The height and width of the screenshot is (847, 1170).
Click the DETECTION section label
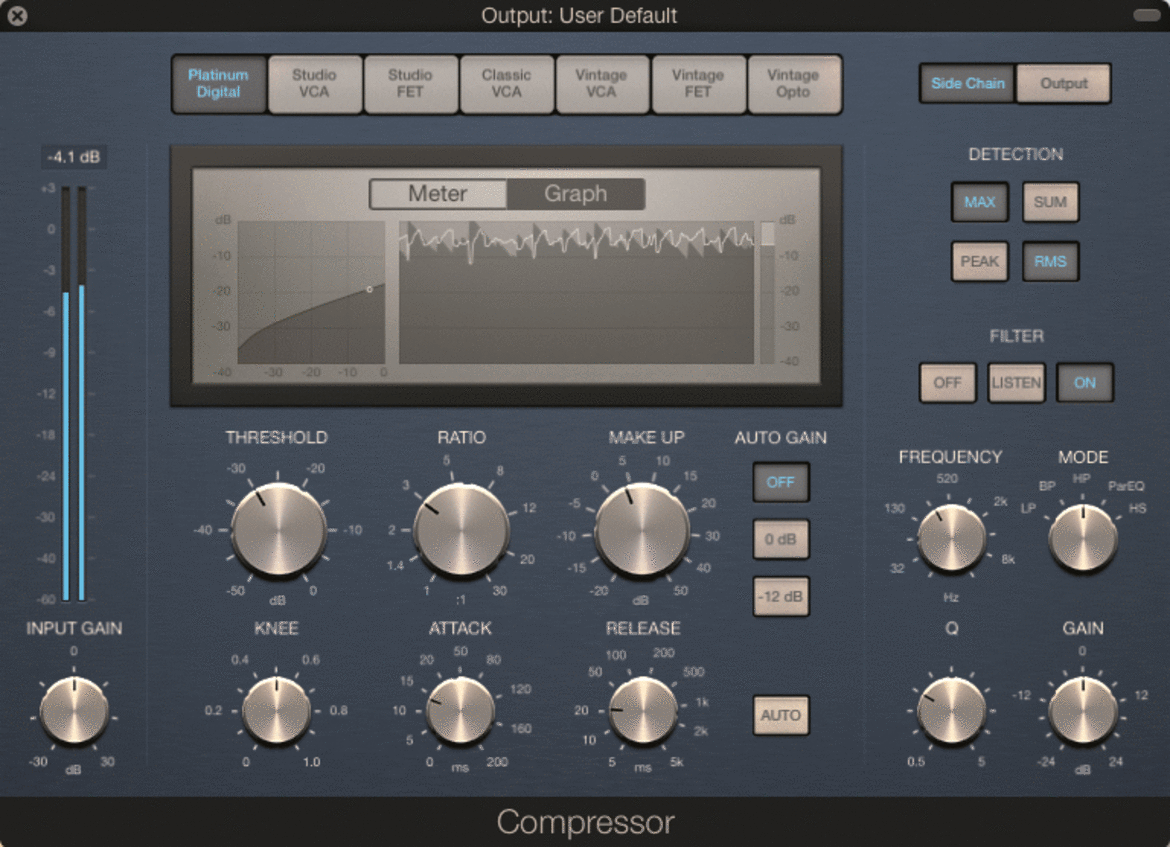click(x=1016, y=154)
